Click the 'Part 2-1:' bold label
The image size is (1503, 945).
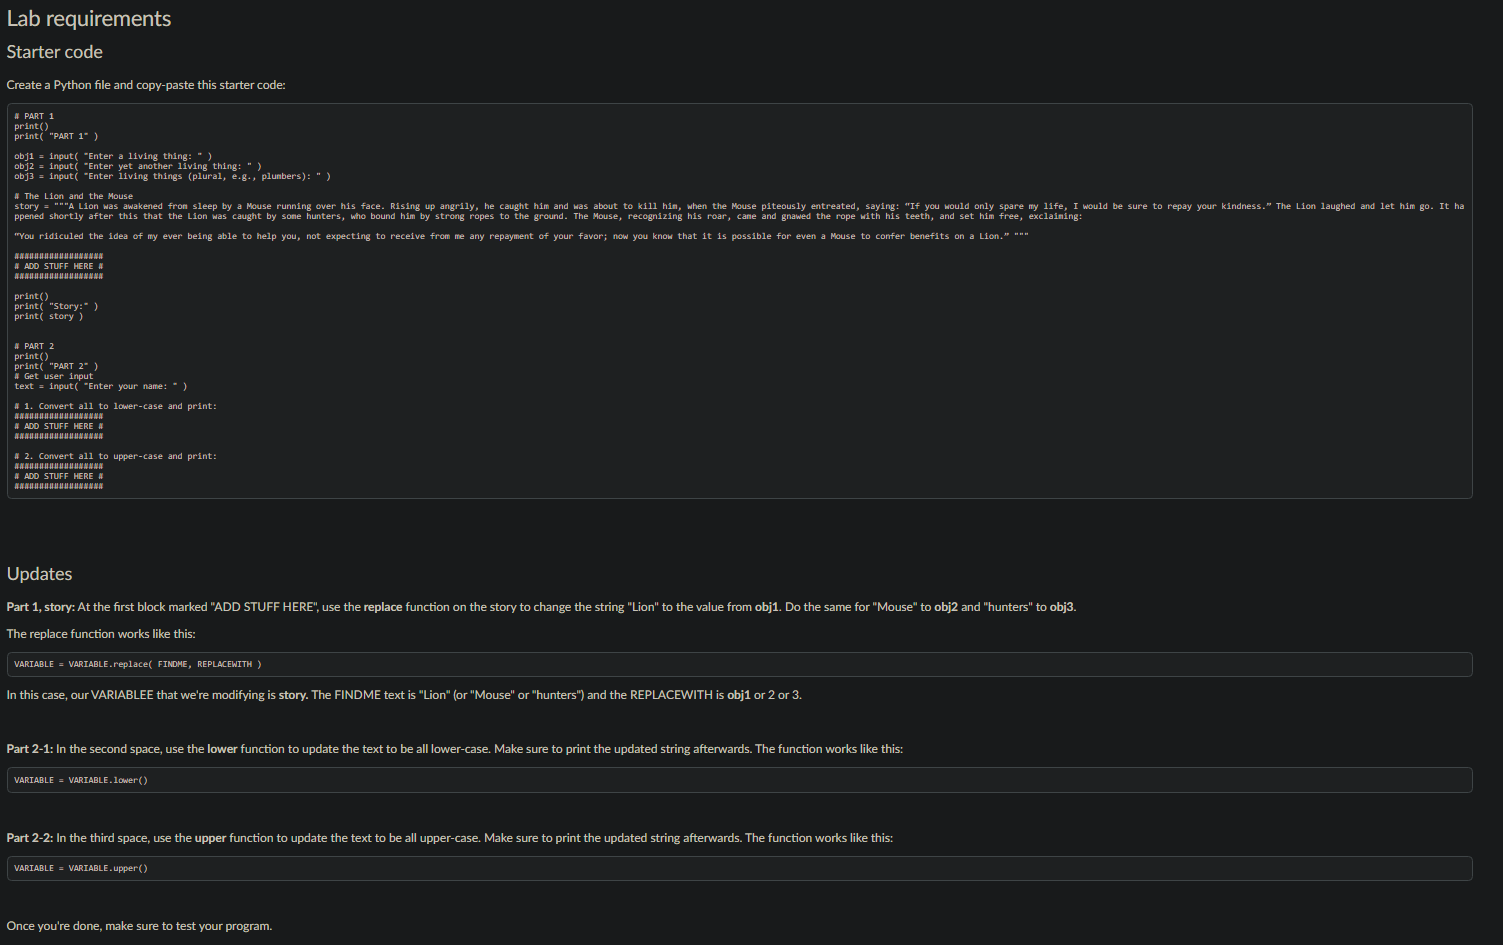tap(30, 749)
